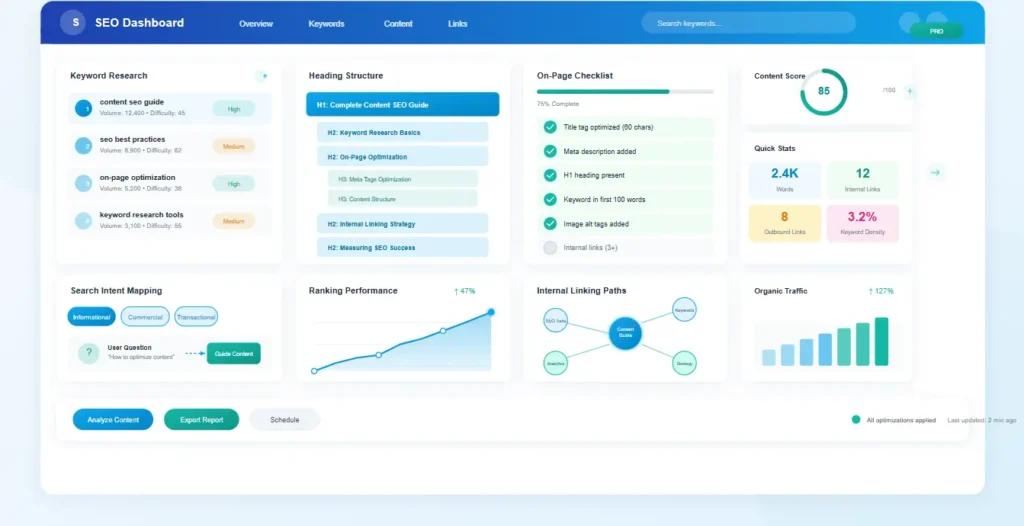Viewport: 1024px width, 526px height.
Task: Click the question mark icon in User Question
Action: 89,353
